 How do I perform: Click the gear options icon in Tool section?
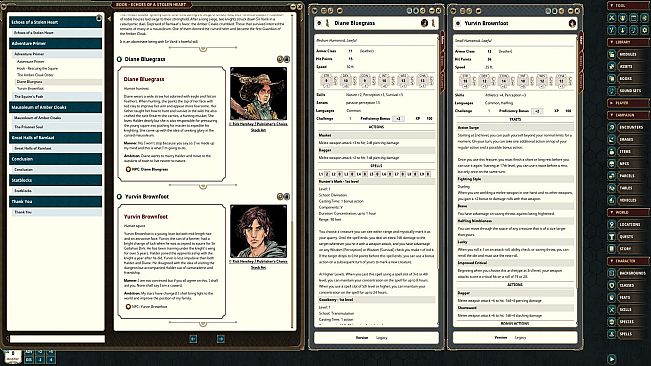click(x=644, y=30)
